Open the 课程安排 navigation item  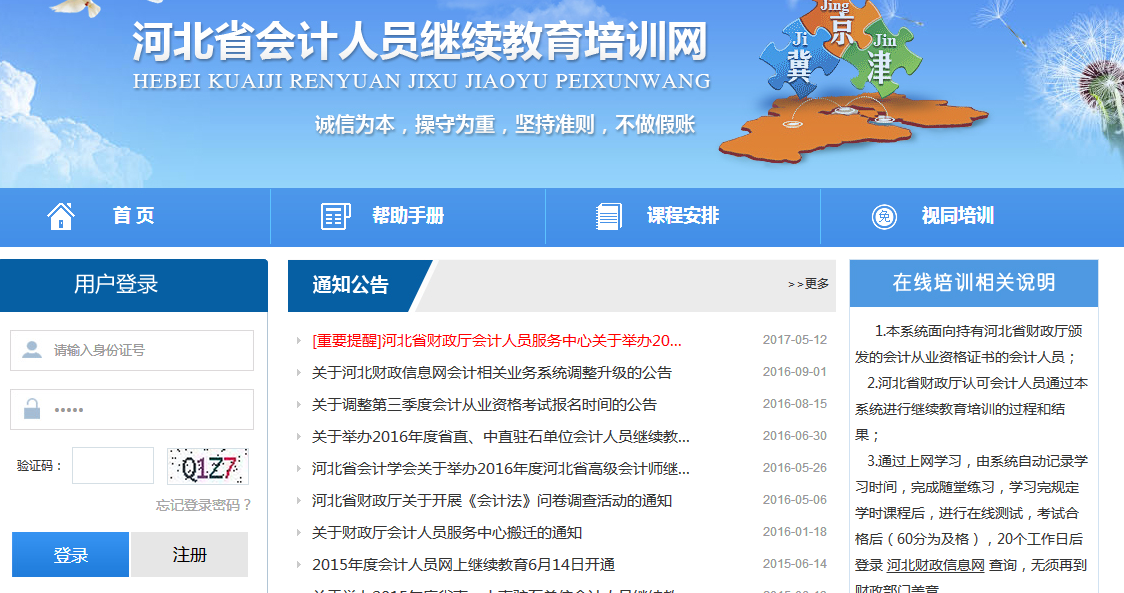click(x=682, y=216)
